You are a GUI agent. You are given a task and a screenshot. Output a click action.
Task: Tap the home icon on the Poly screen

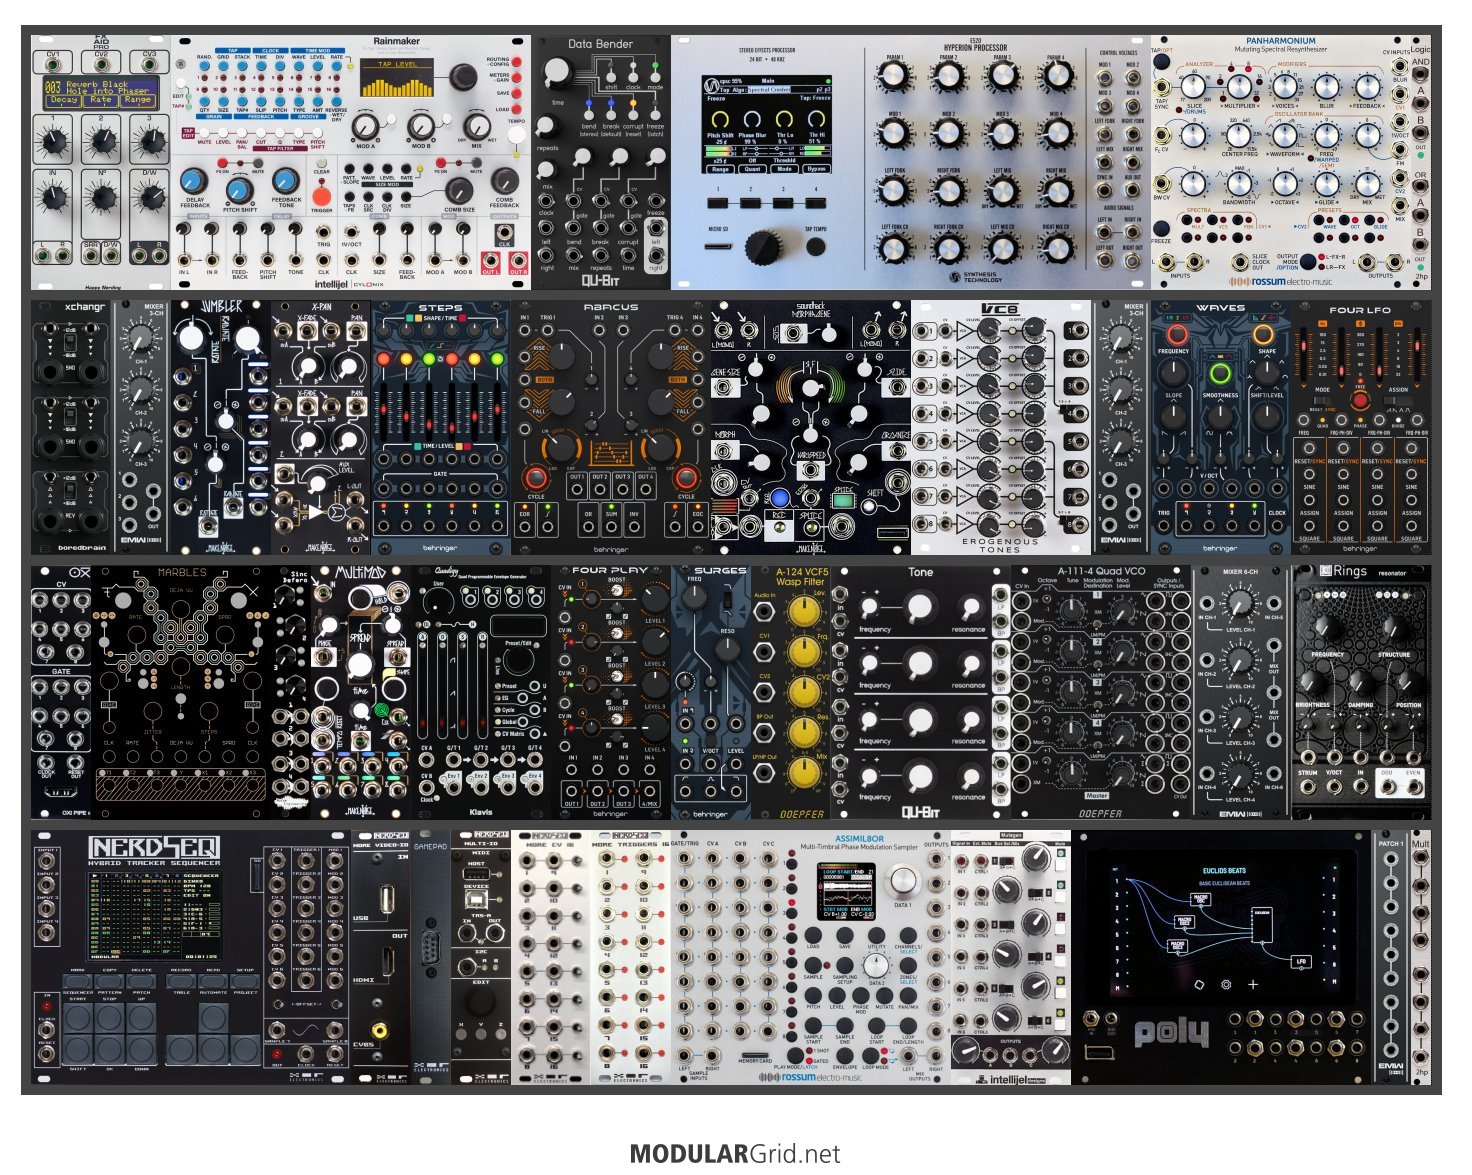click(x=1200, y=983)
